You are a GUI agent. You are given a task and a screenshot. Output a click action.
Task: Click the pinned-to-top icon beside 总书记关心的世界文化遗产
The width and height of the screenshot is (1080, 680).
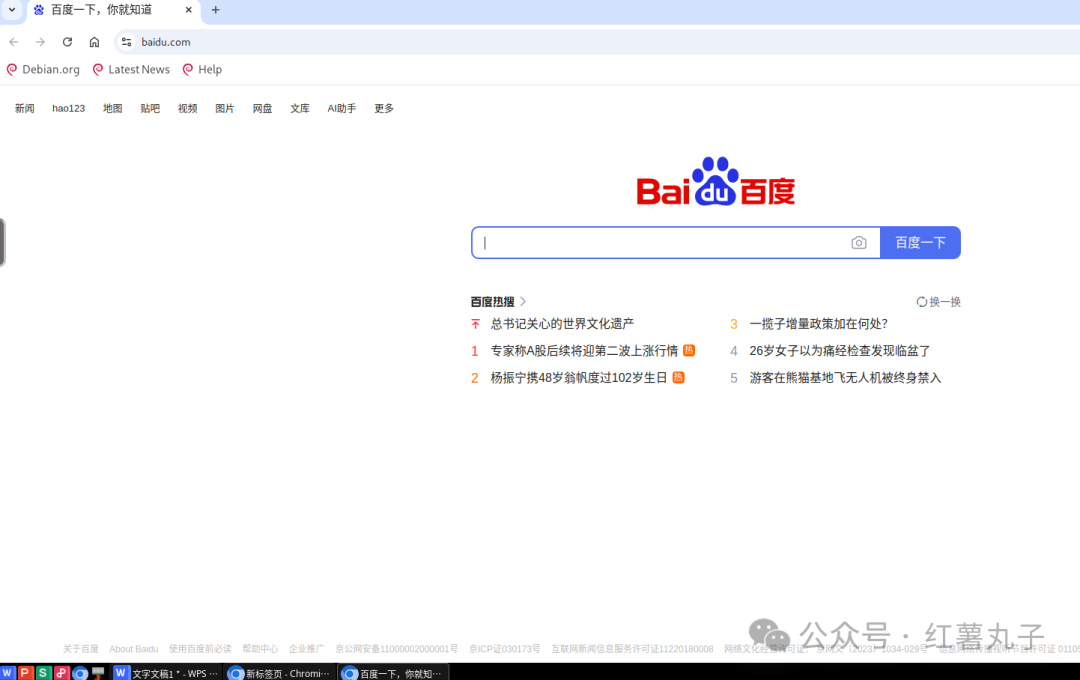click(475, 324)
